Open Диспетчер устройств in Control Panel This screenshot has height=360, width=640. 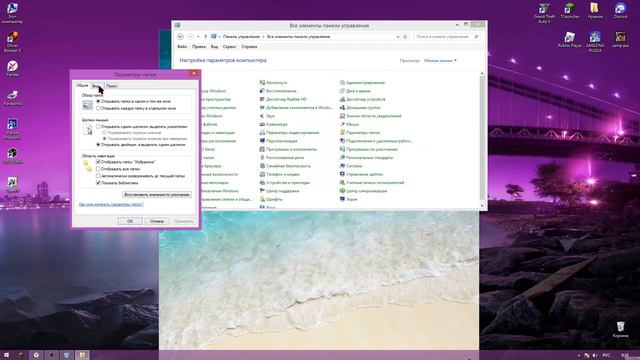(362, 99)
